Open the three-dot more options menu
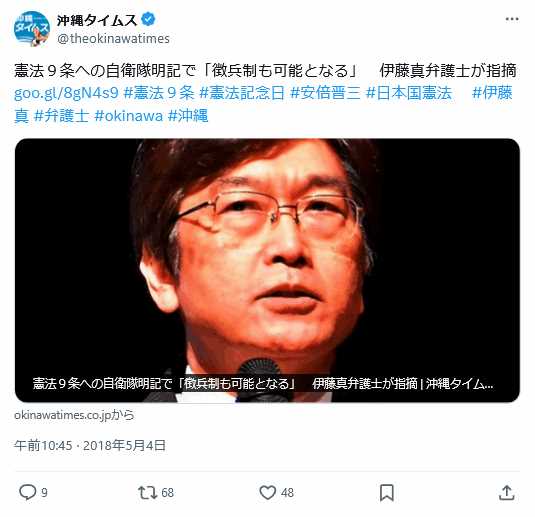The width and height of the screenshot is (535, 517). tap(512, 19)
